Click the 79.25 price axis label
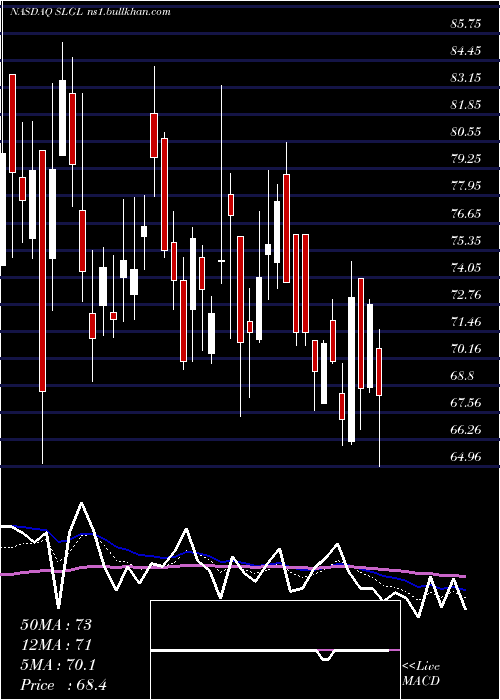Image resolution: width=500 pixels, height=700 pixels. point(466,159)
